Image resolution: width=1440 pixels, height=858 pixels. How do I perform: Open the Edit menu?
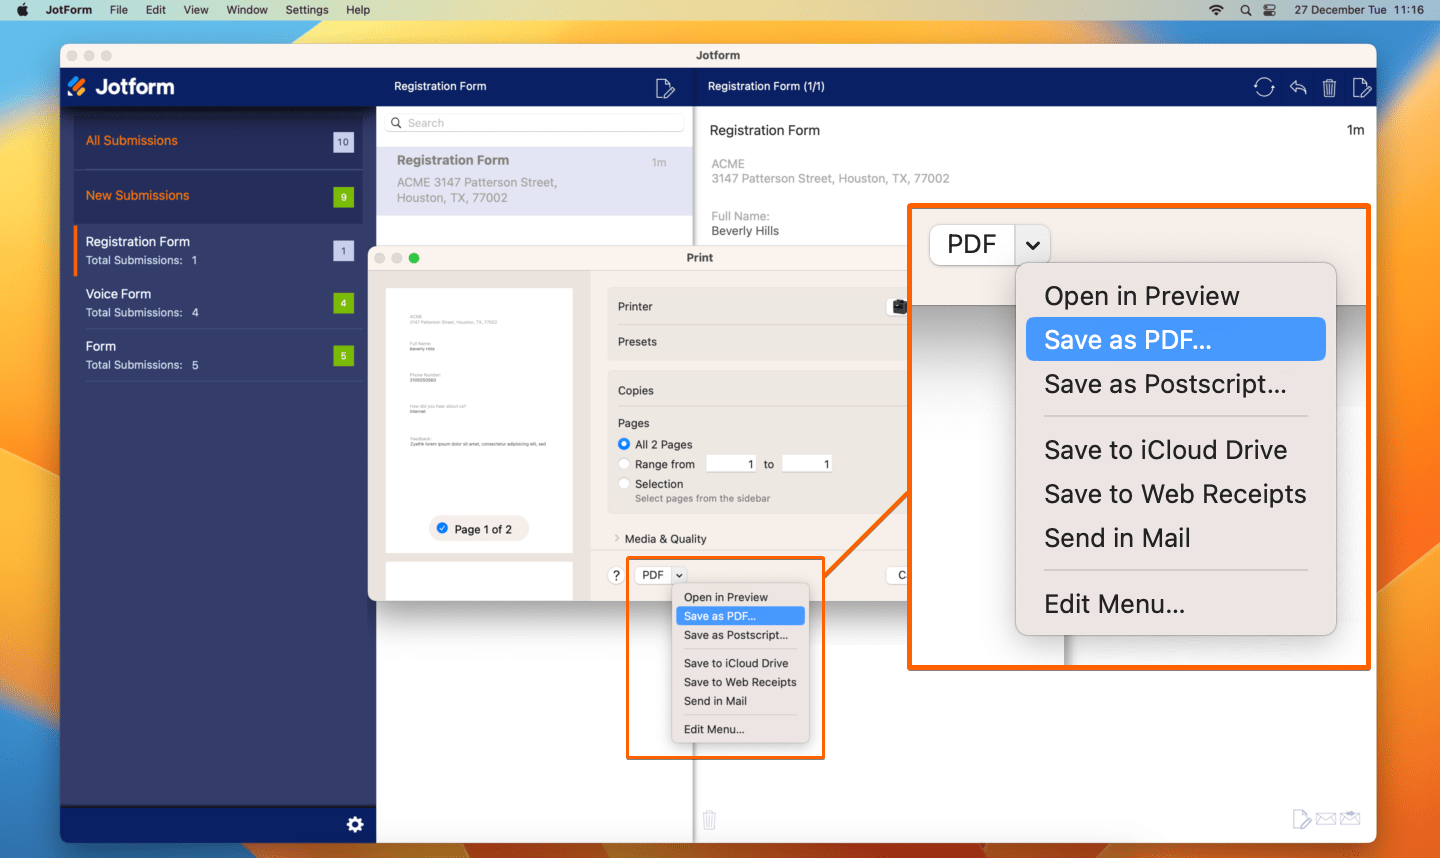click(x=156, y=10)
